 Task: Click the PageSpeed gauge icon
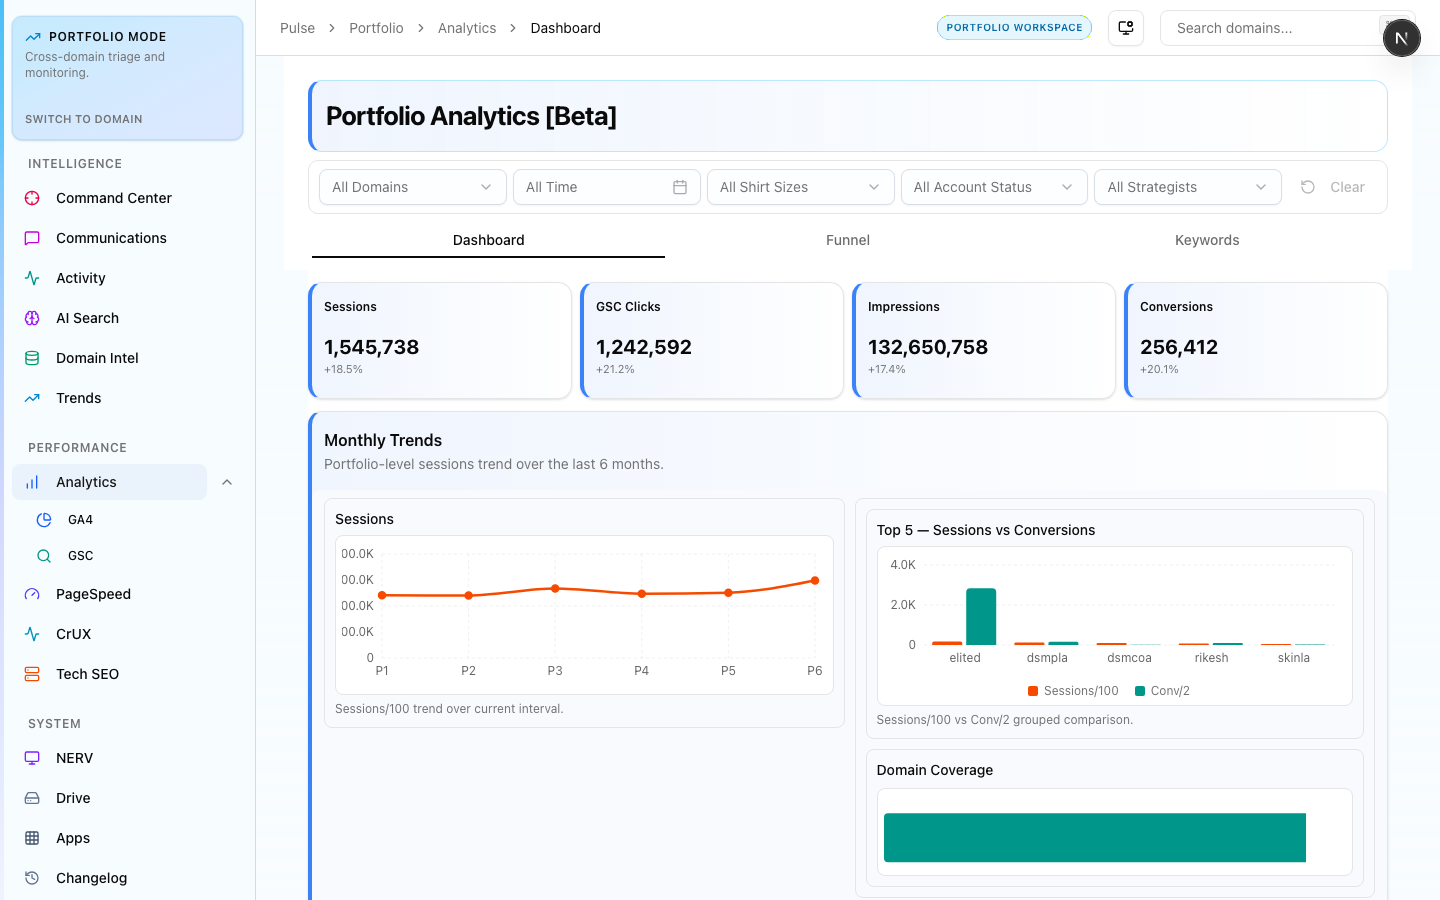[32, 594]
